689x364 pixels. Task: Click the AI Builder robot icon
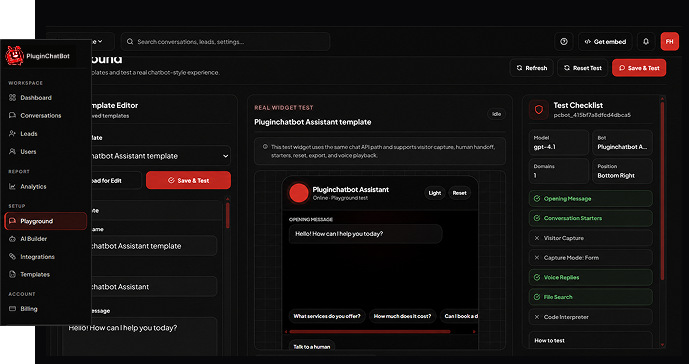(x=12, y=239)
